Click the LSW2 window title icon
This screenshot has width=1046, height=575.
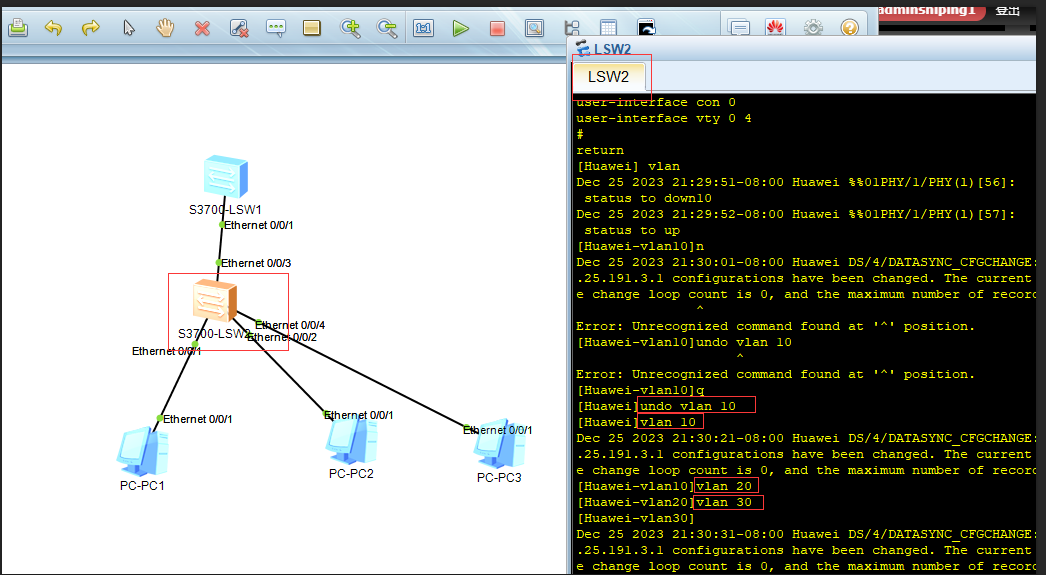coord(583,48)
